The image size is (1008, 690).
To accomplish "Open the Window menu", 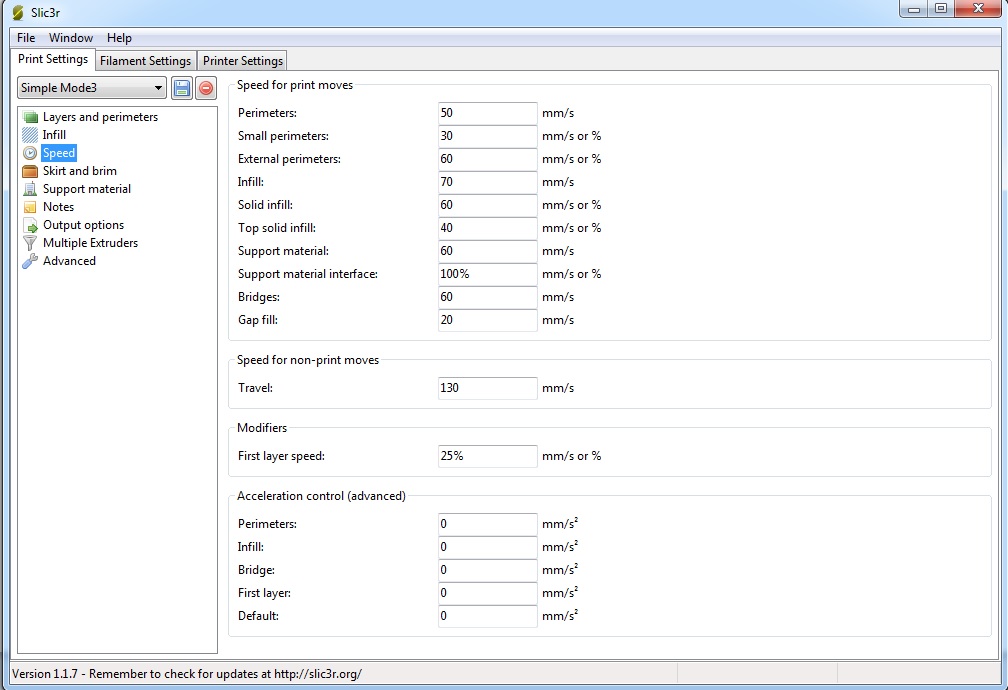I will (x=71, y=38).
